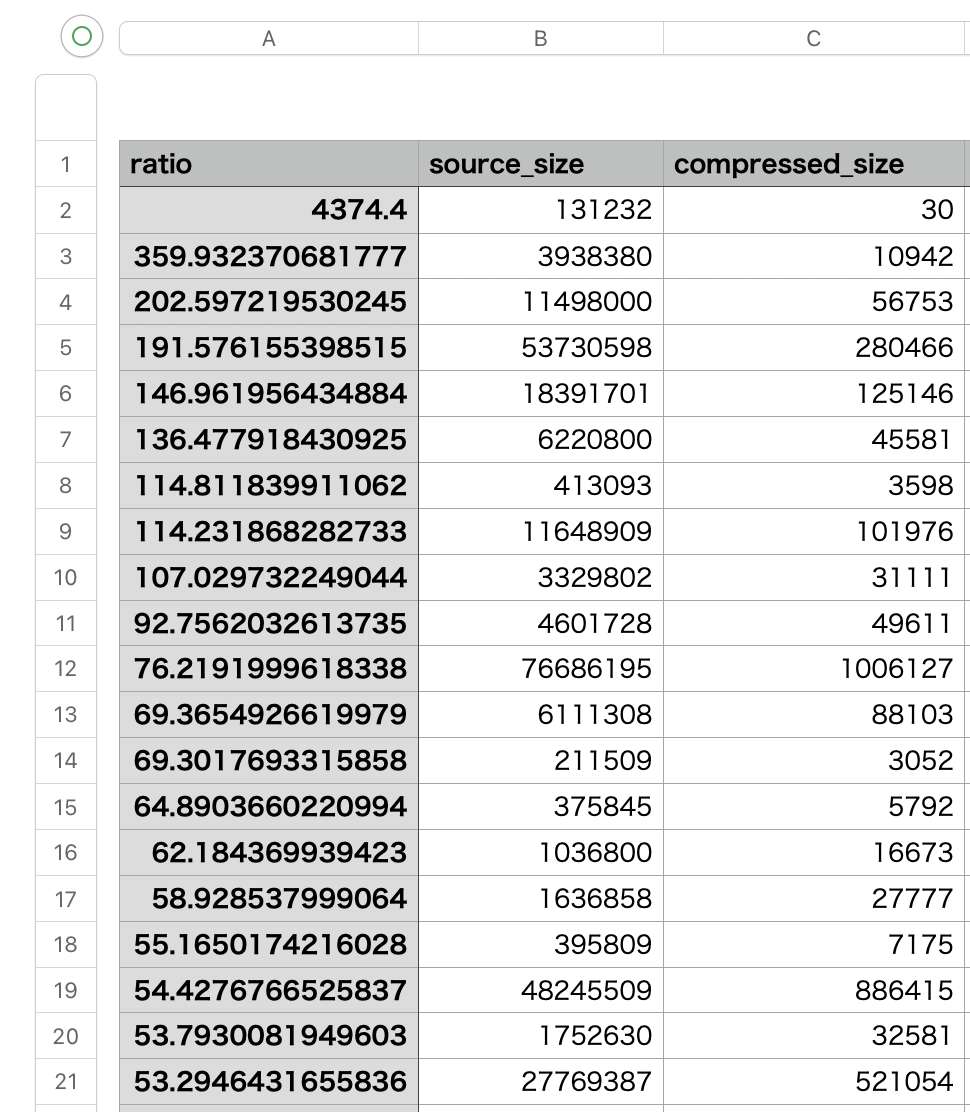Viewport: 970px width, 1112px height.
Task: Click the table select-all circle handle
Action: pos(82,36)
